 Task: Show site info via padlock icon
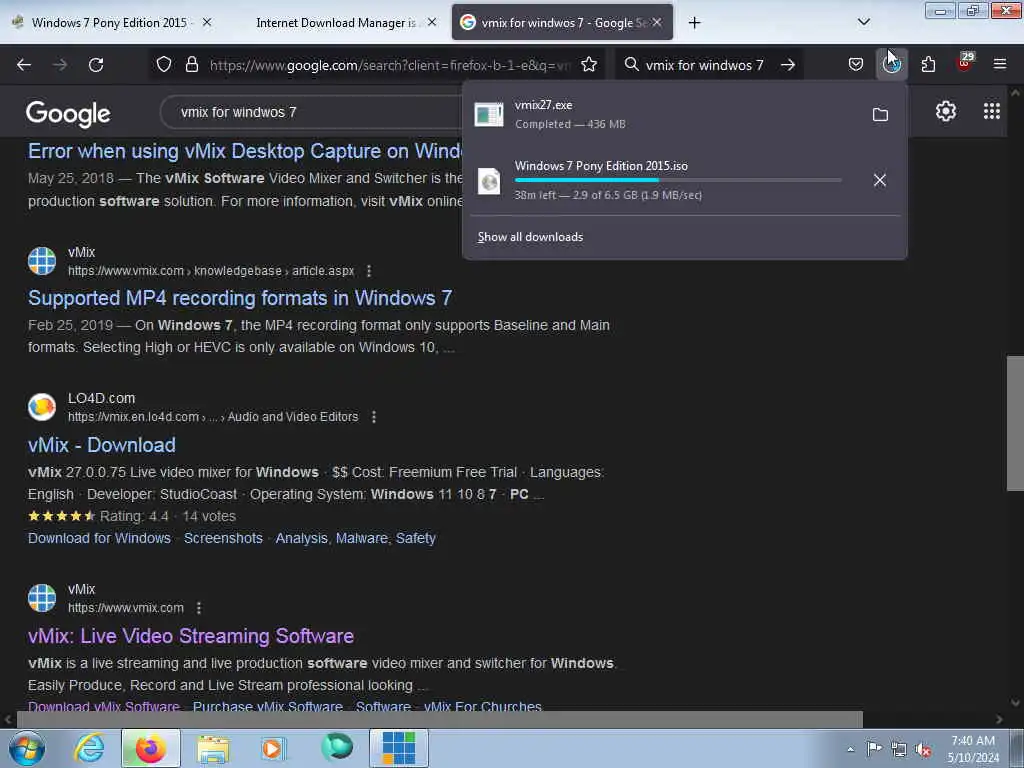tap(191, 65)
